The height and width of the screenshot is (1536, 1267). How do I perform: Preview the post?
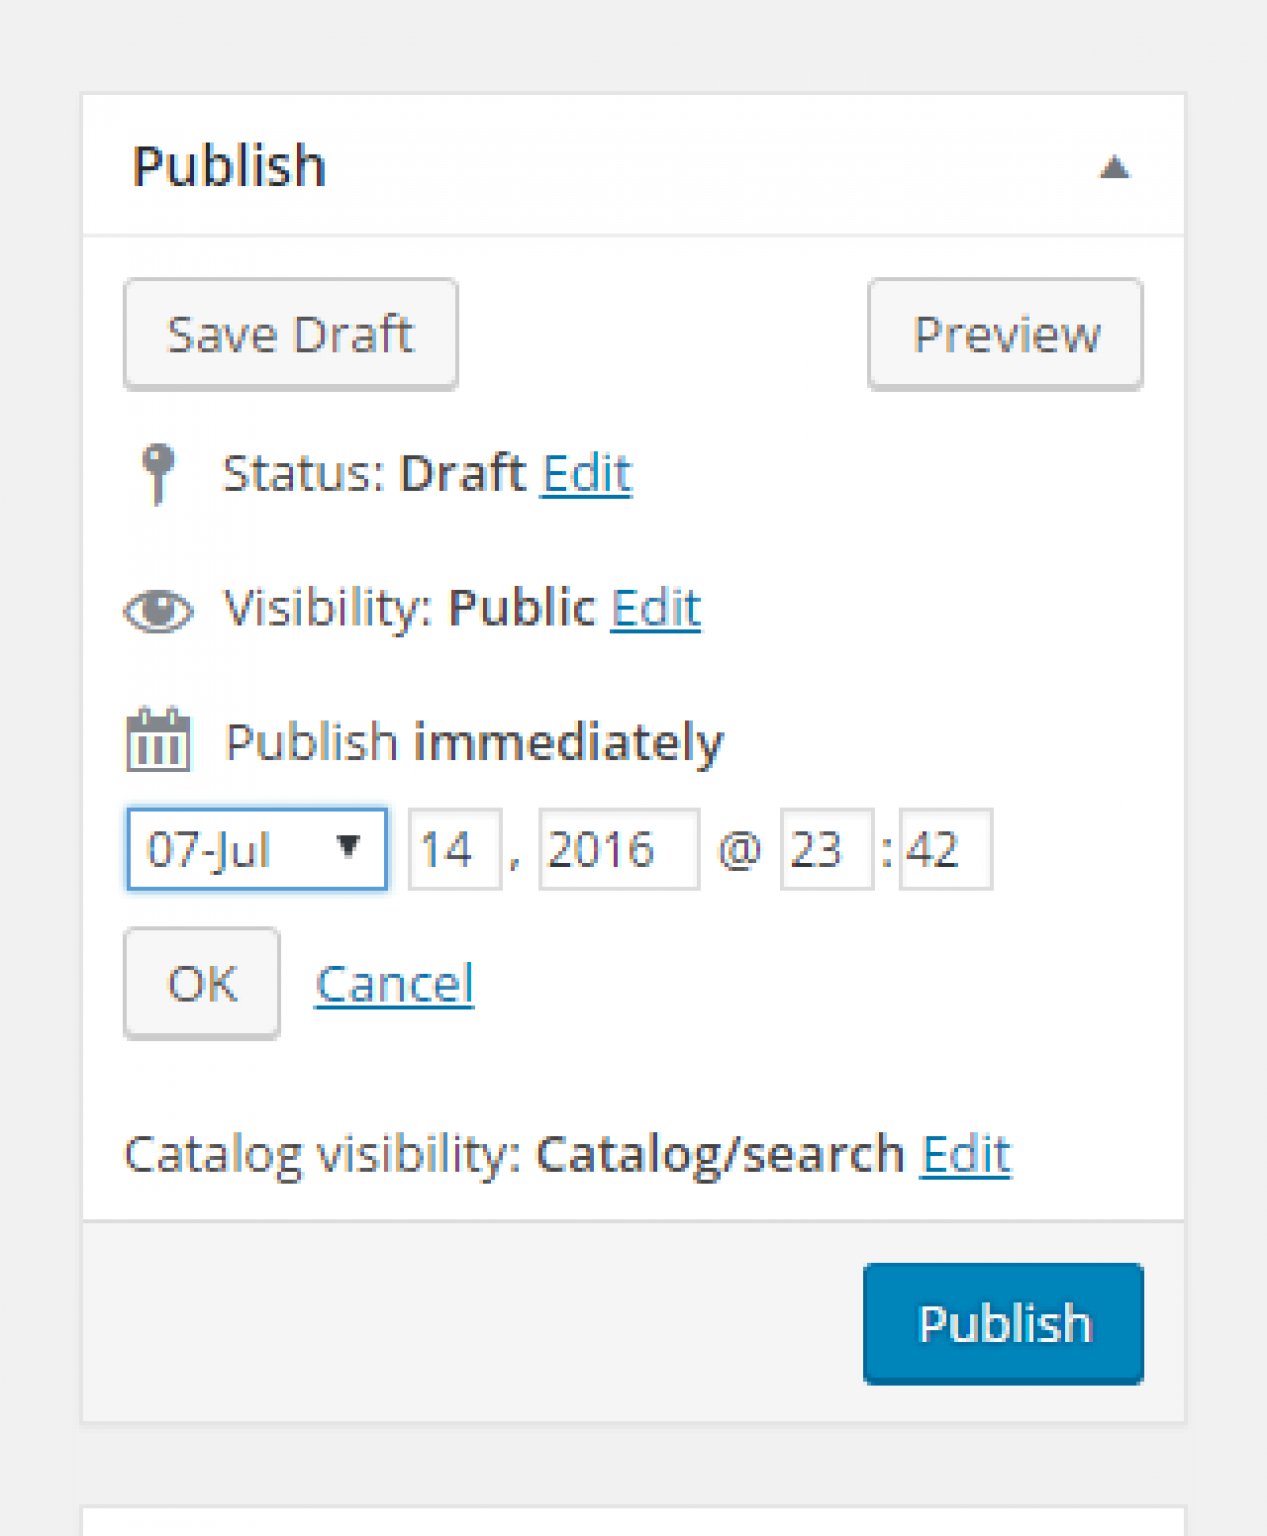[1004, 333]
